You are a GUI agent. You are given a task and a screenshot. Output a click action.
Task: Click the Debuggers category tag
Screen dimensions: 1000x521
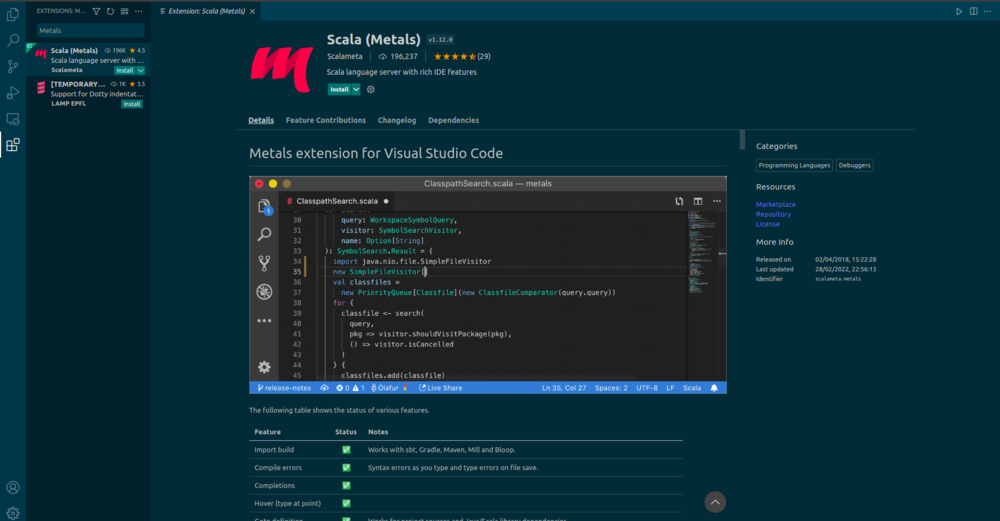[x=855, y=165]
